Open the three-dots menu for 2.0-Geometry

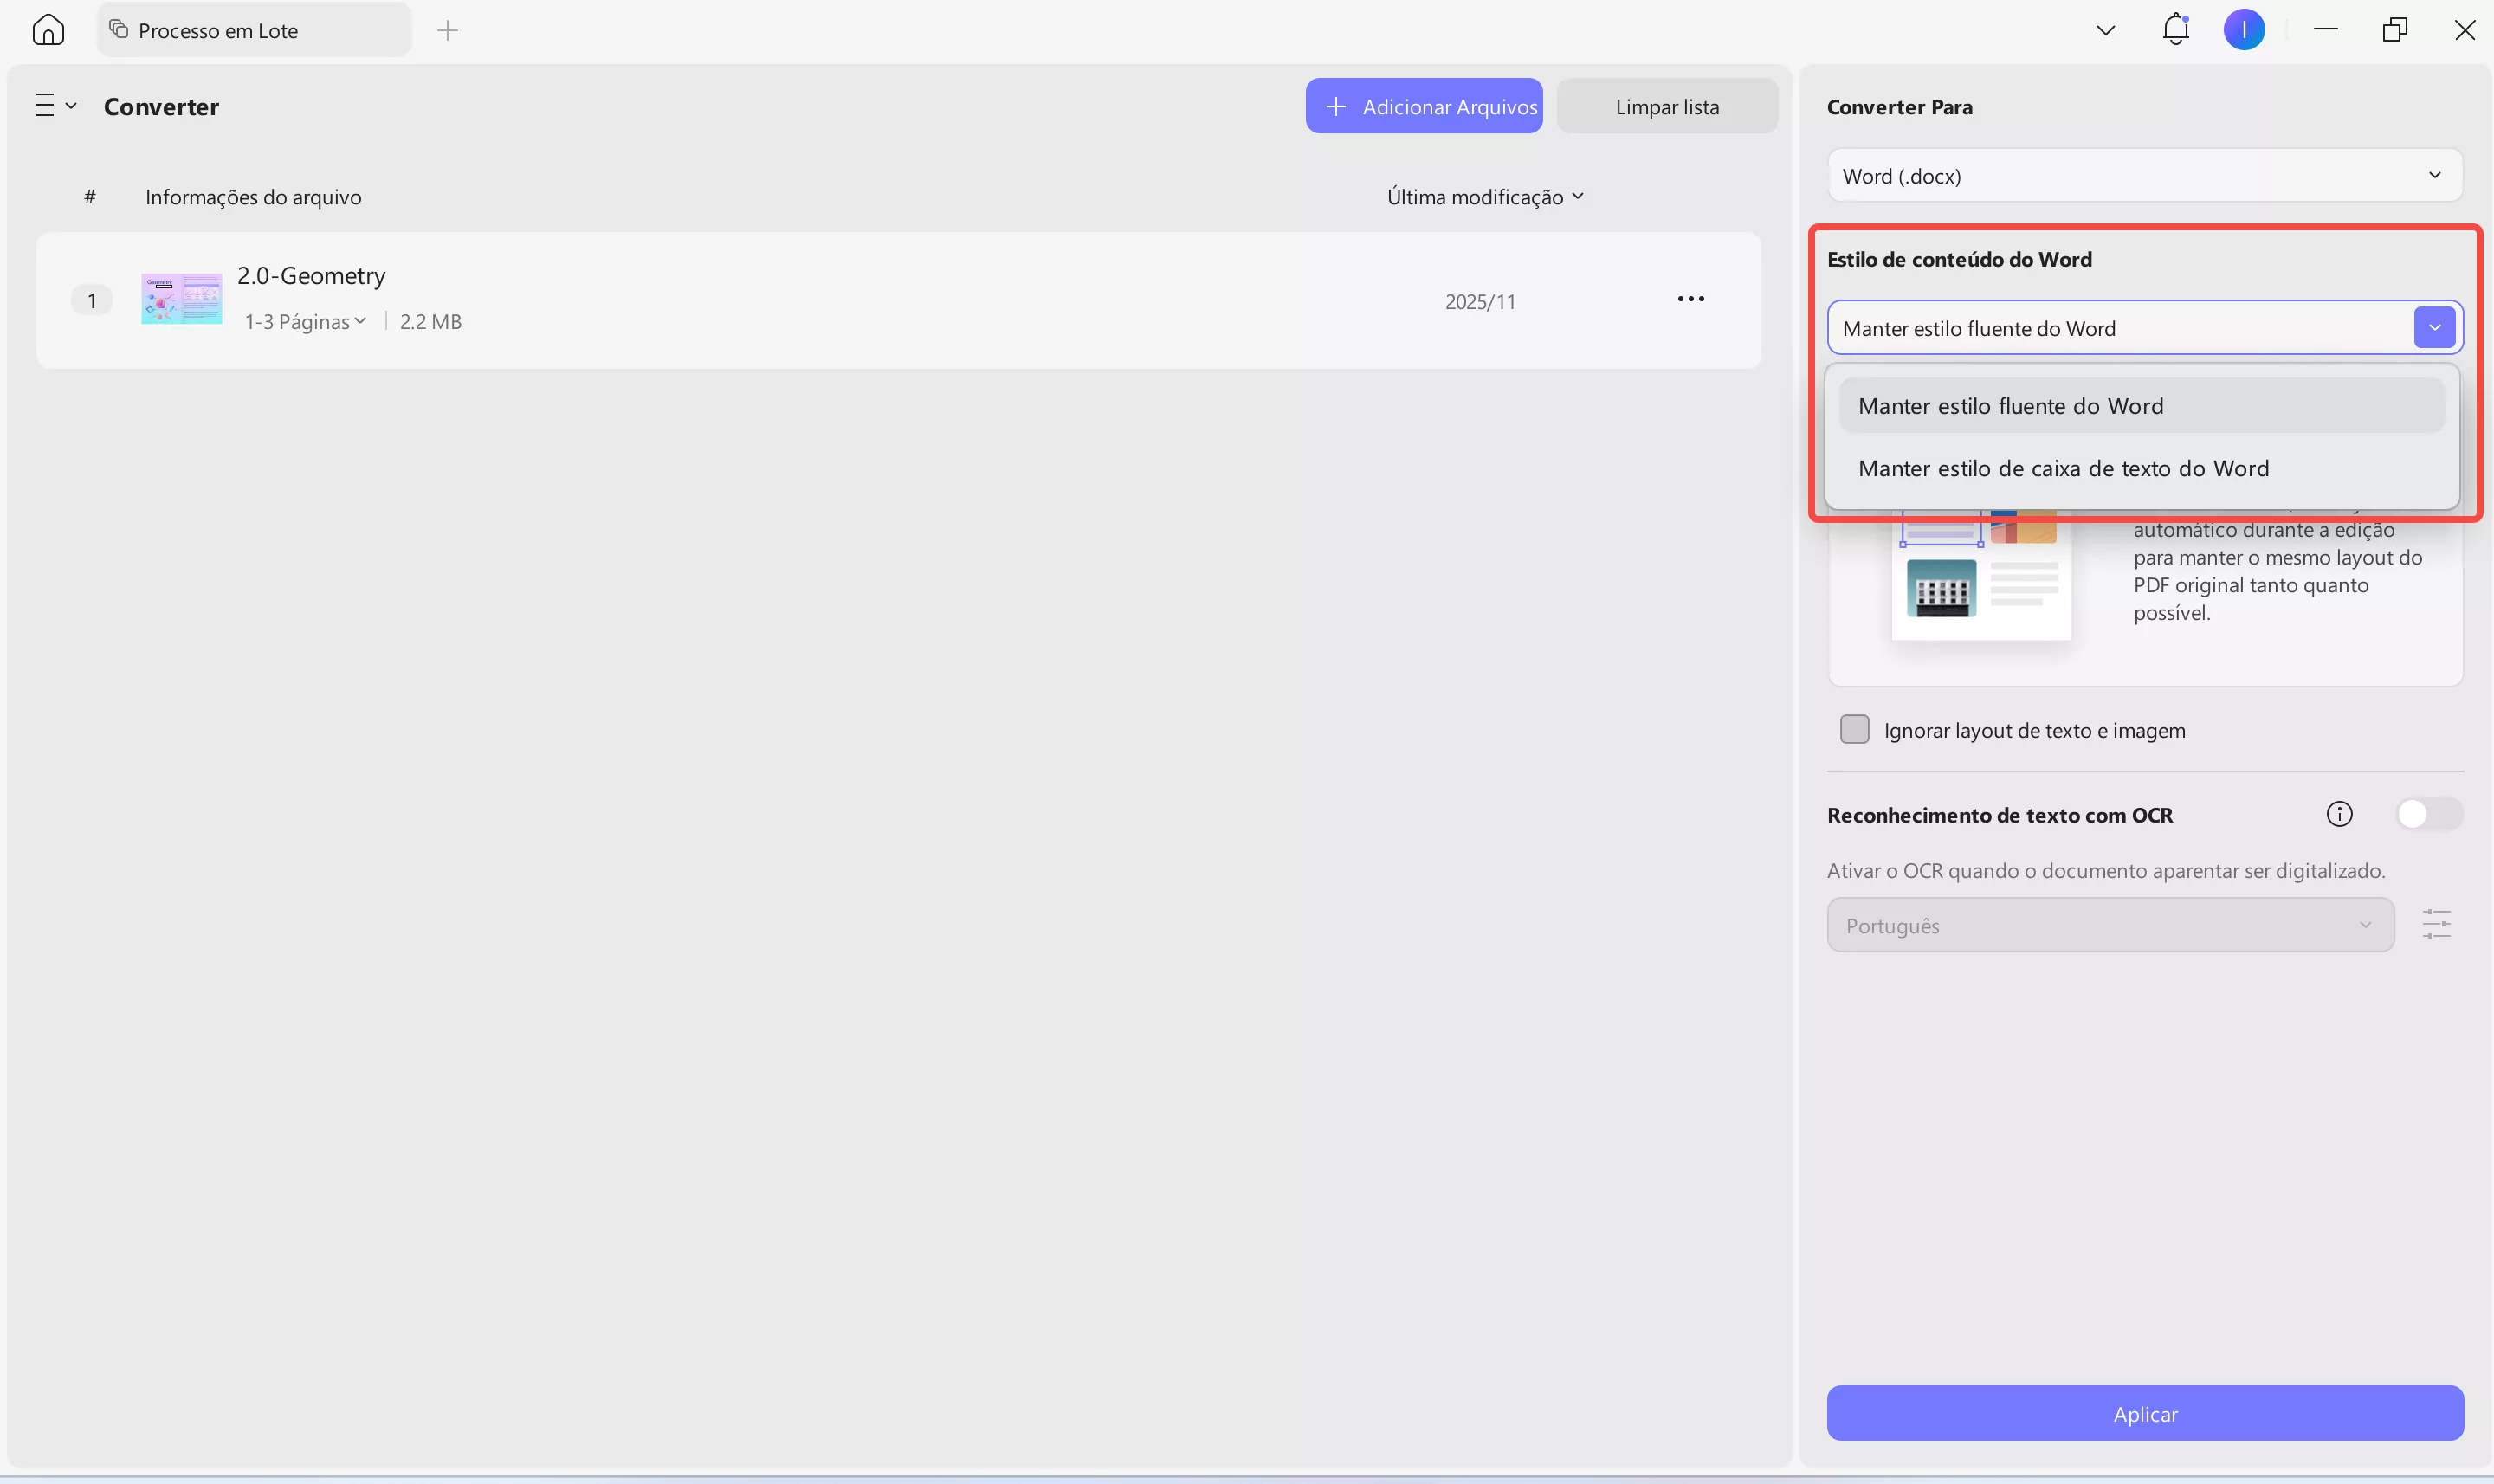(x=1690, y=299)
